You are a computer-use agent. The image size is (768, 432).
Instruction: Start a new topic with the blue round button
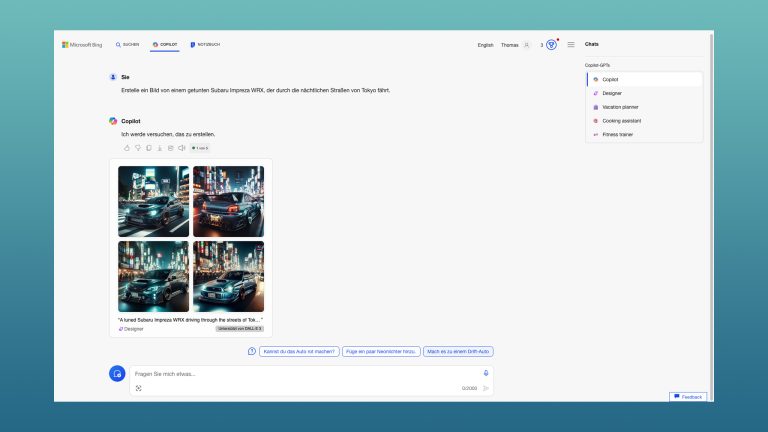tap(117, 373)
